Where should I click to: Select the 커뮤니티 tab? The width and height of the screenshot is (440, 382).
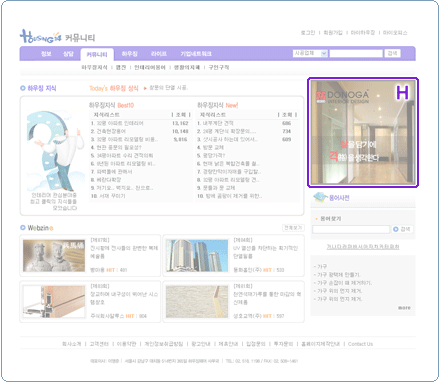97,54
